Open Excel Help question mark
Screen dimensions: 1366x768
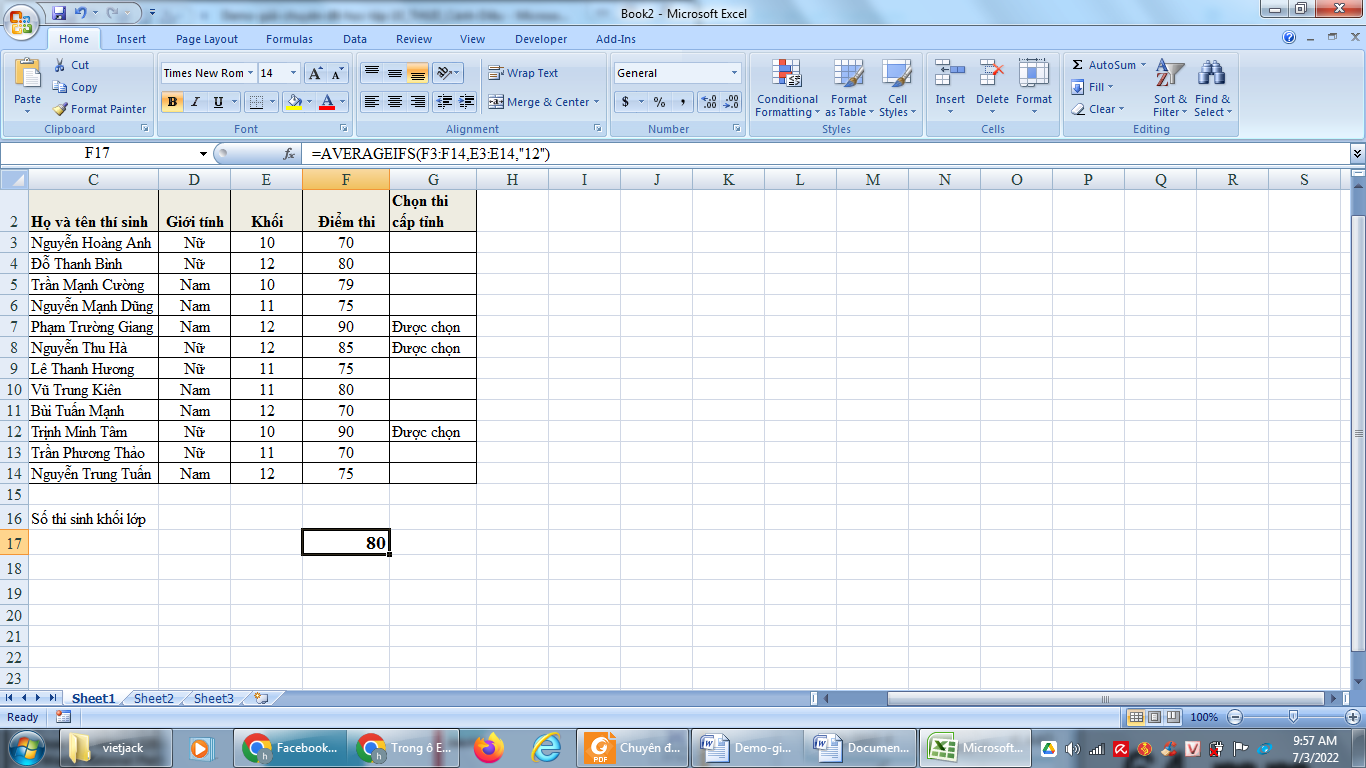(1289, 38)
